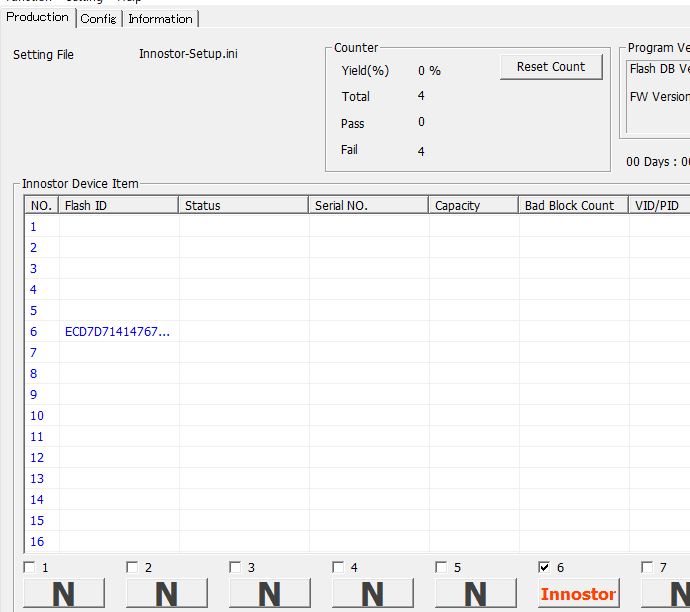Click the Yield(%) label

click(x=365, y=71)
